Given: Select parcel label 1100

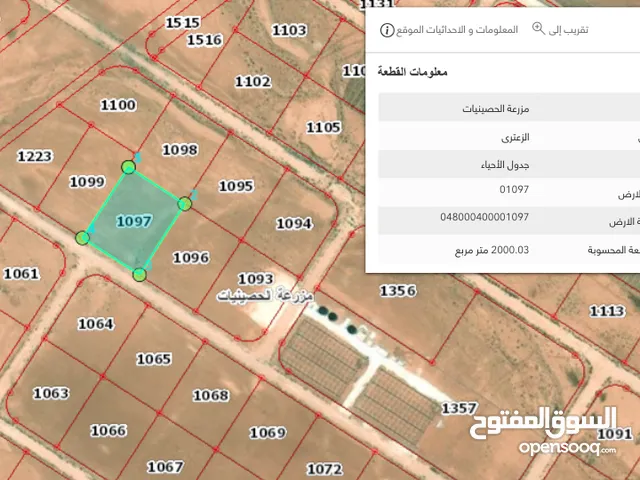Looking at the screenshot, I should pos(118,105).
